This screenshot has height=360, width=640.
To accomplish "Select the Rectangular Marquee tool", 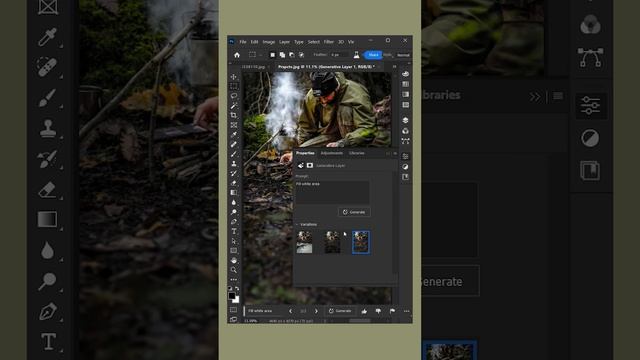I will [234, 86].
